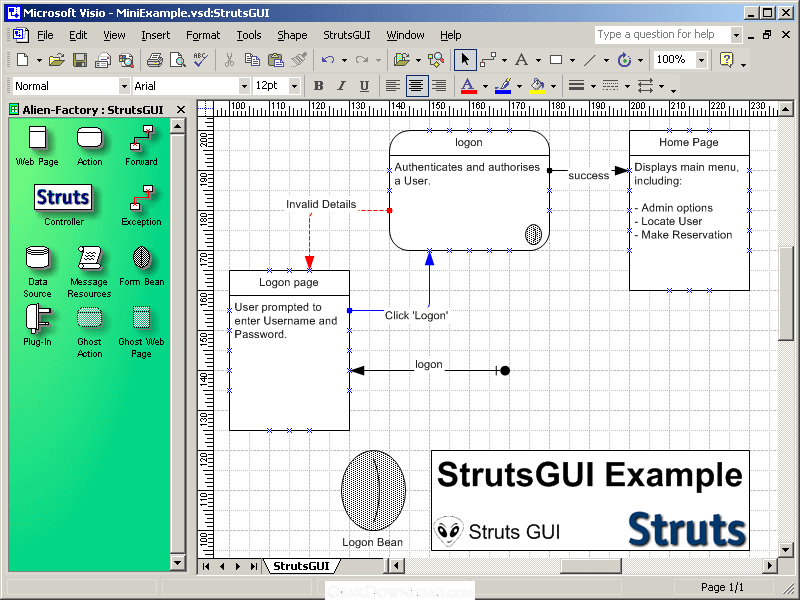Click the Undo arrow
The width and height of the screenshot is (800, 600).
[328, 60]
